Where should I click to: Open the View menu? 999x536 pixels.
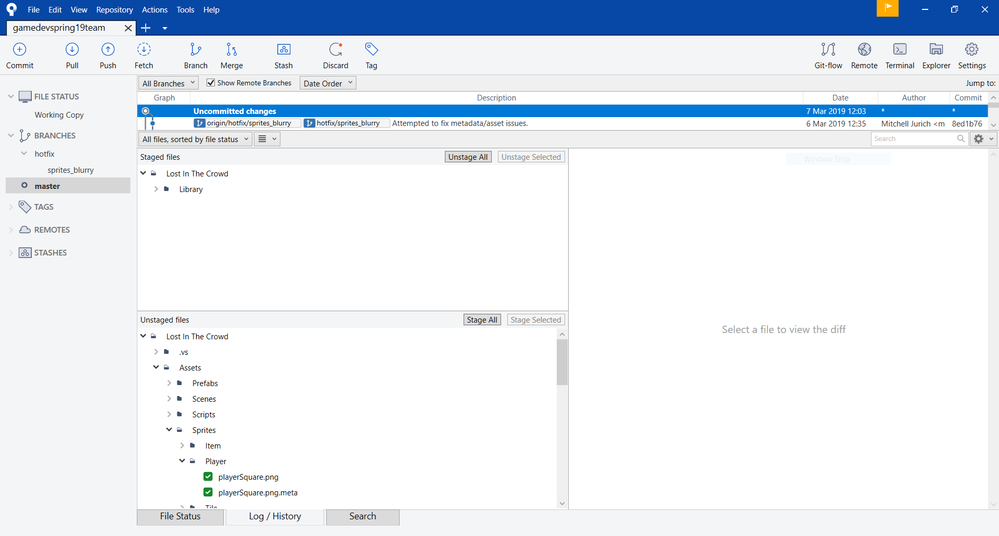[79, 10]
